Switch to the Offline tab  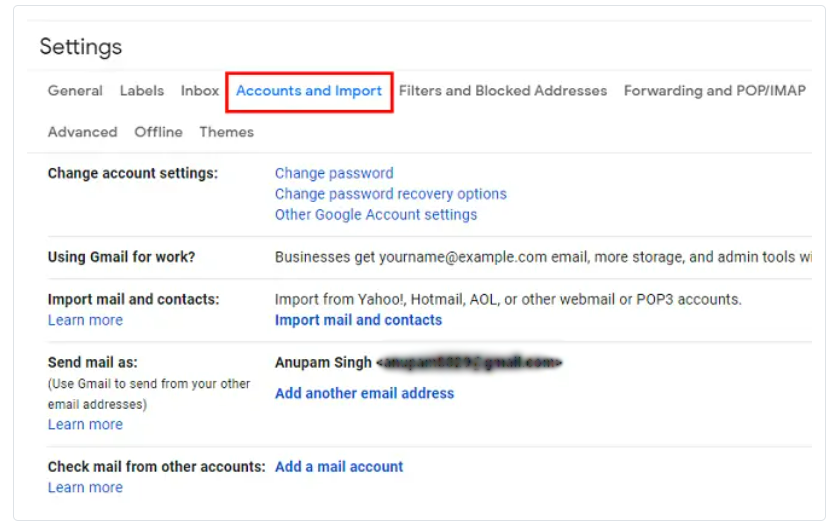(x=158, y=132)
